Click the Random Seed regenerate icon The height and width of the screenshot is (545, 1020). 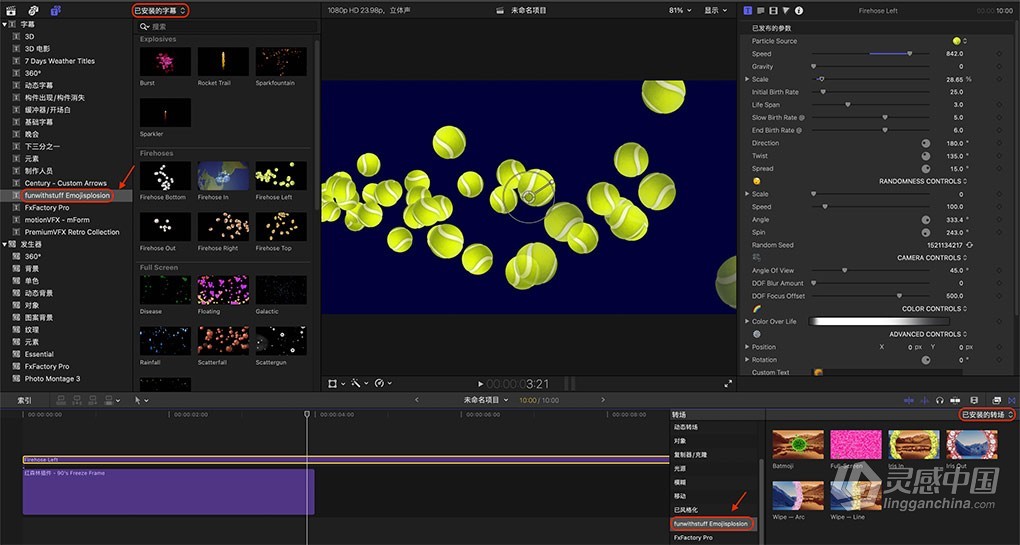point(969,245)
